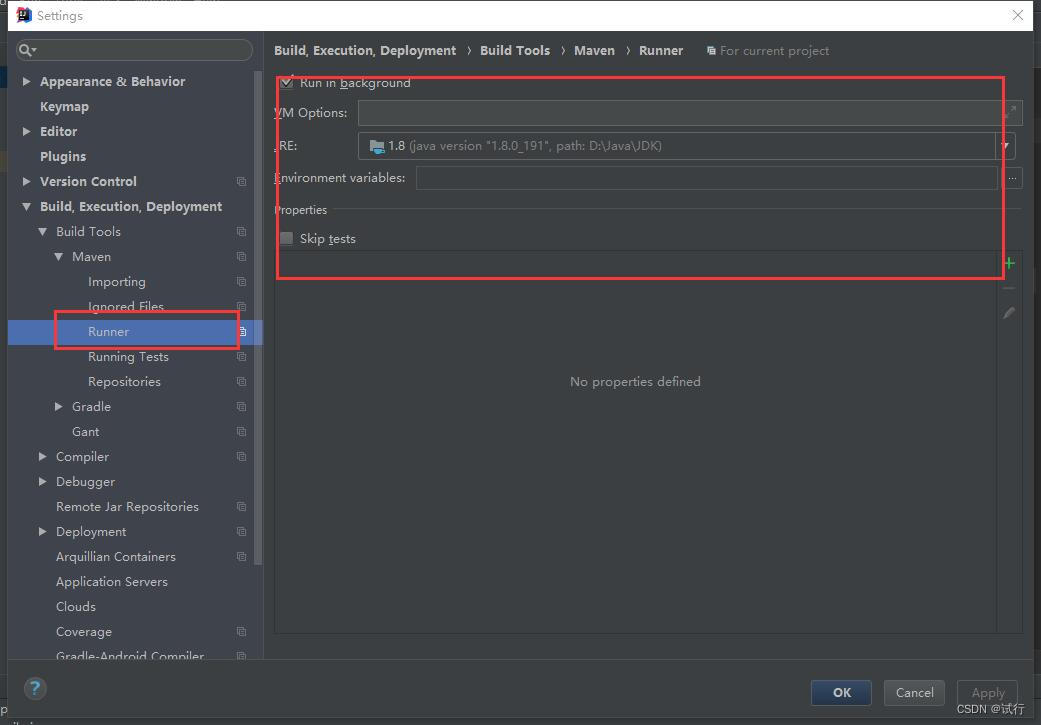
Task: Click the green plus add property icon
Action: (x=1009, y=264)
